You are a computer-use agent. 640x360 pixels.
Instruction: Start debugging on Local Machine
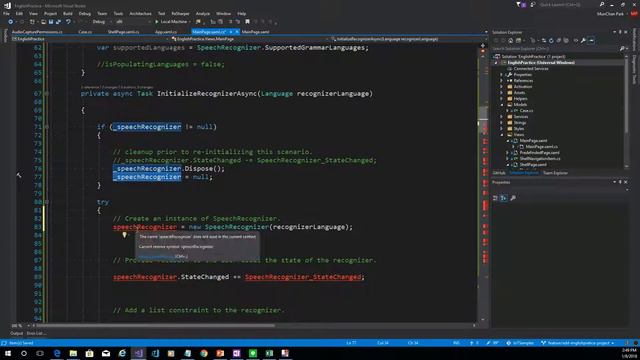[x=171, y=22]
